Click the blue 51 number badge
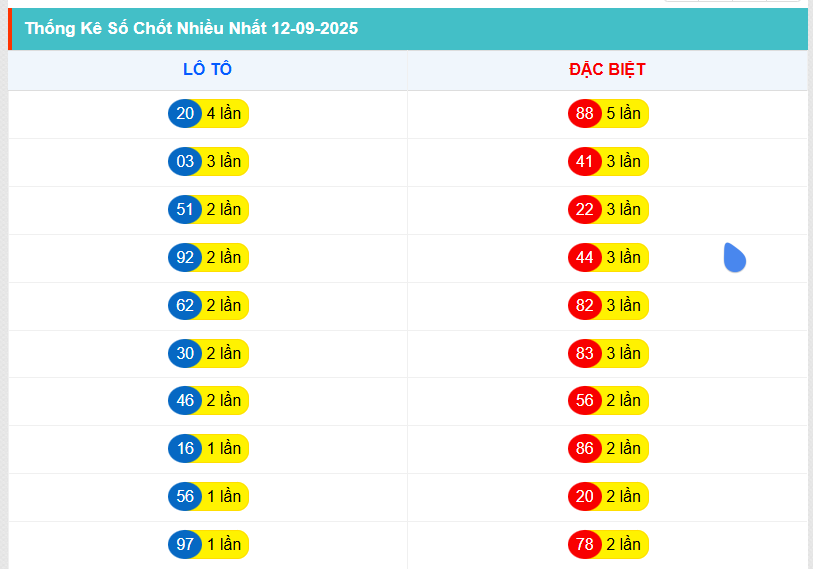The height and width of the screenshot is (569, 813). click(x=185, y=210)
